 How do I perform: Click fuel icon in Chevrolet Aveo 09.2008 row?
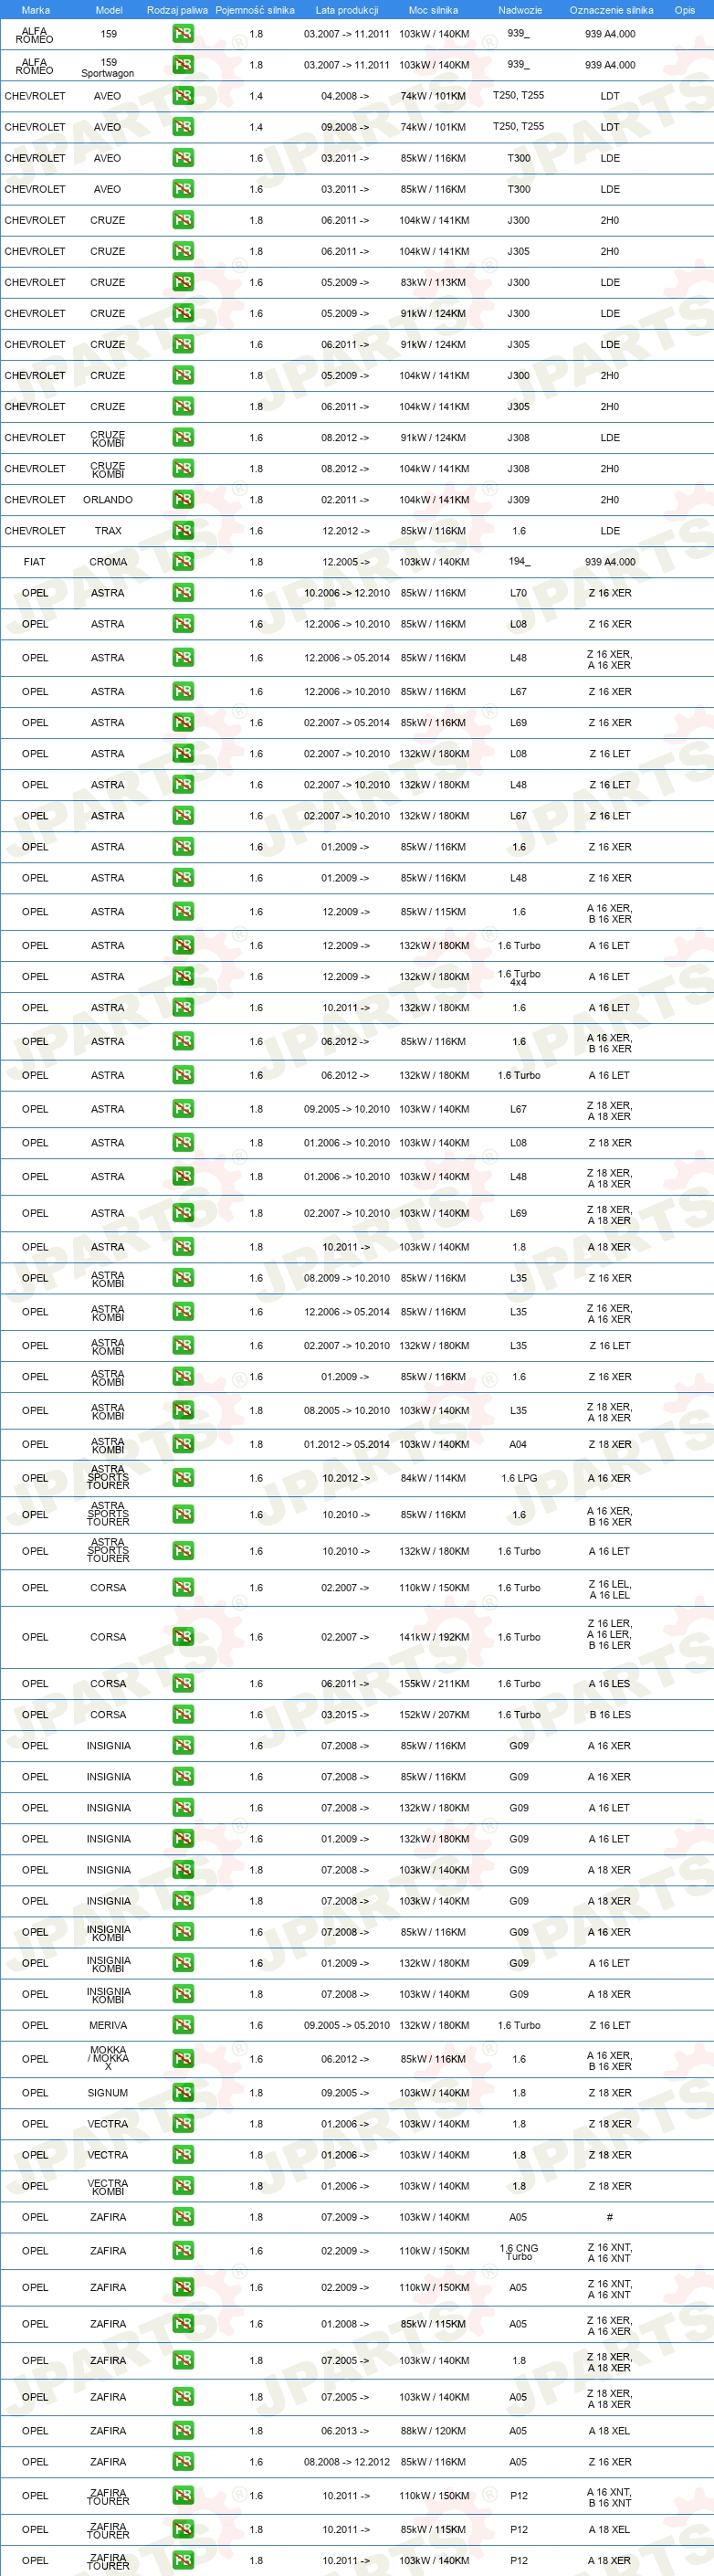tap(183, 127)
